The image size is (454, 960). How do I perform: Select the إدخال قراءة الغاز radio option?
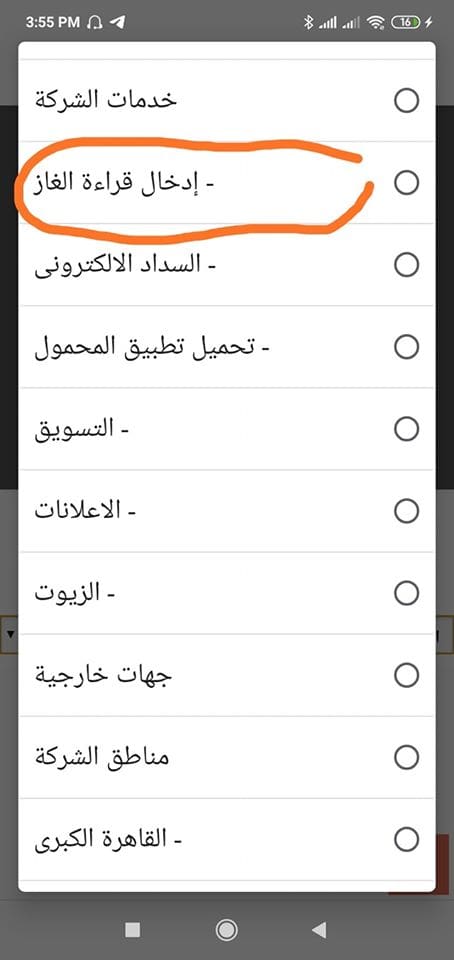[406, 182]
